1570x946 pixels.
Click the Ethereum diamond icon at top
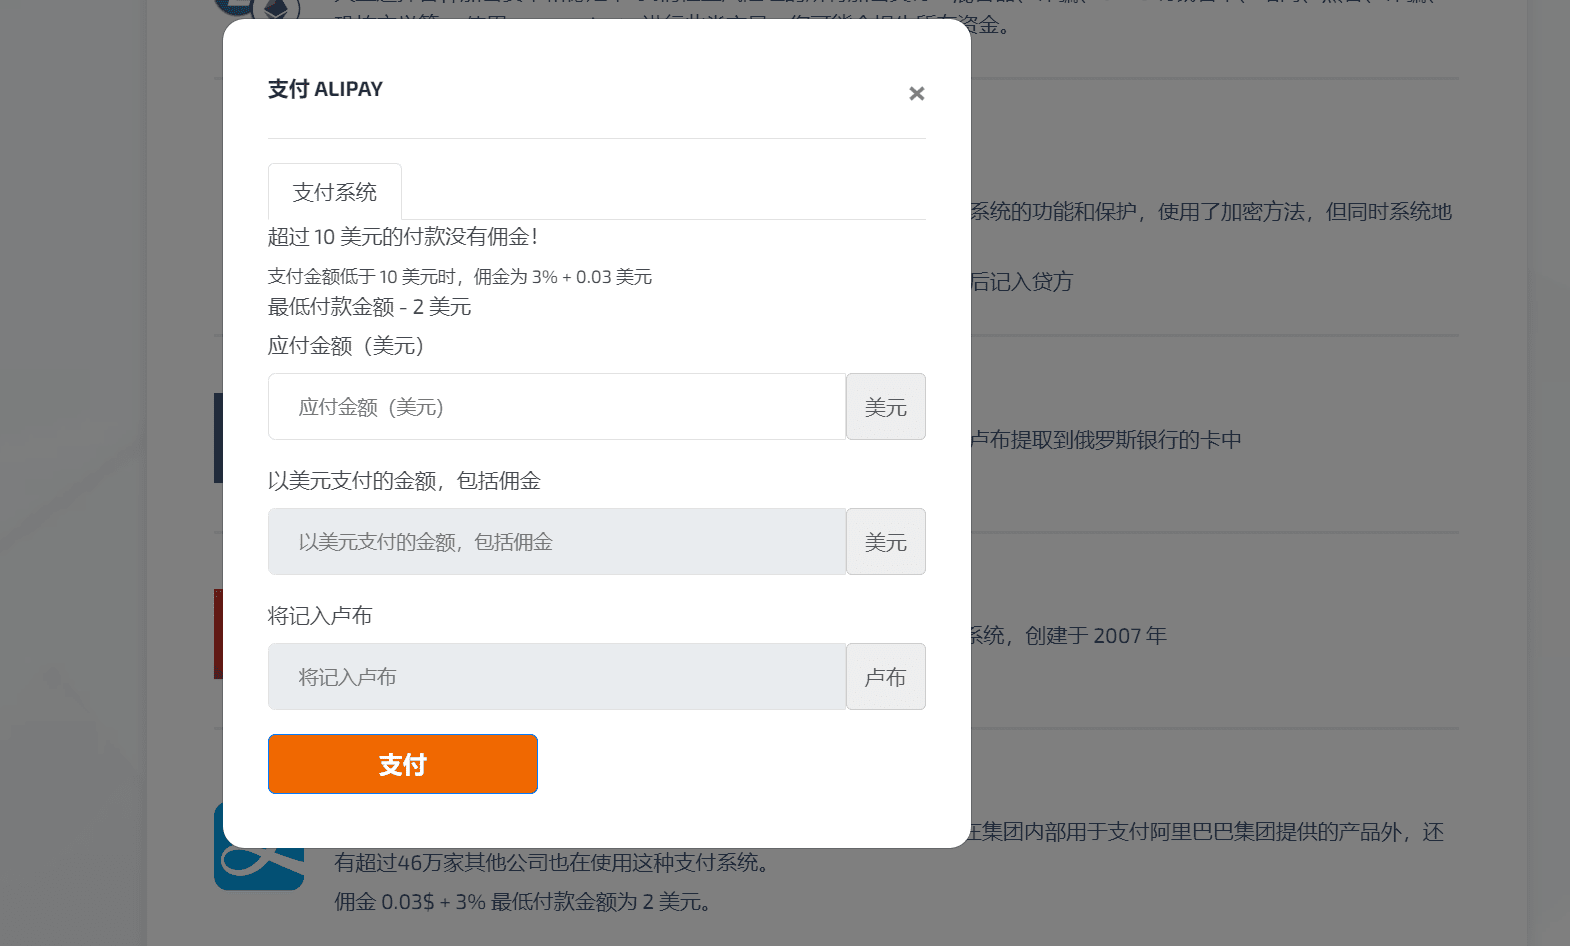(x=277, y=9)
